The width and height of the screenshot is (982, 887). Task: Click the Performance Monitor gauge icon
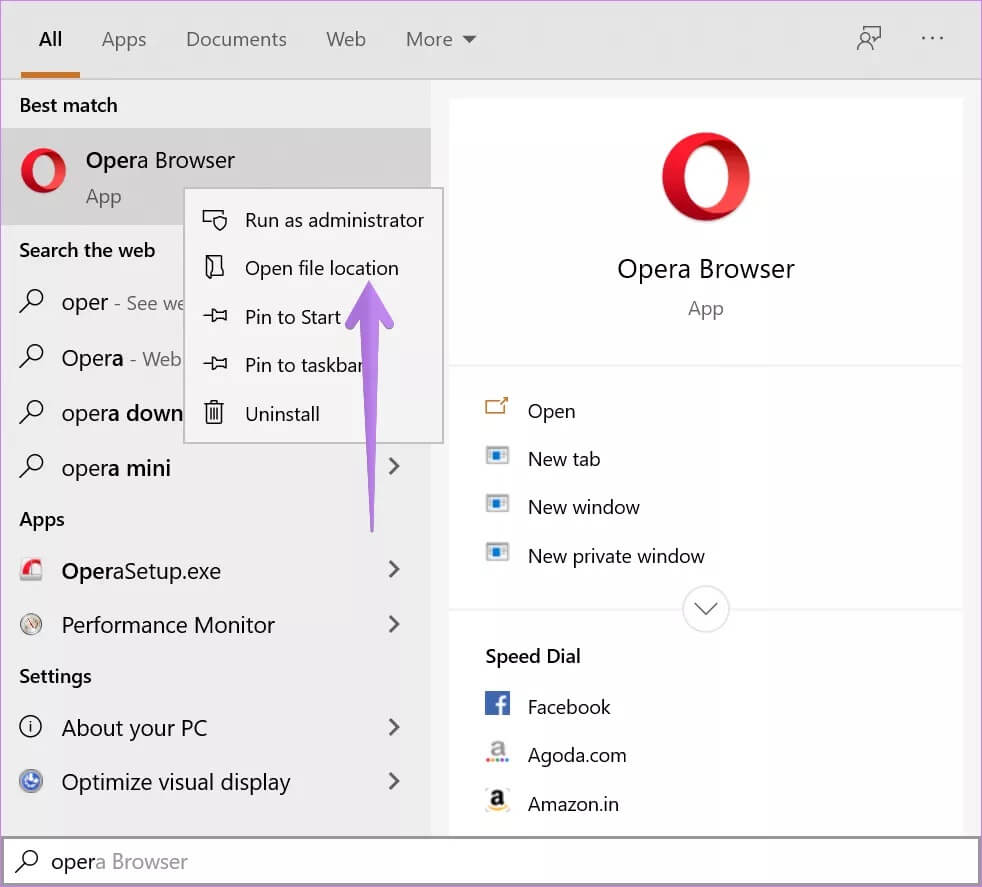(x=31, y=624)
